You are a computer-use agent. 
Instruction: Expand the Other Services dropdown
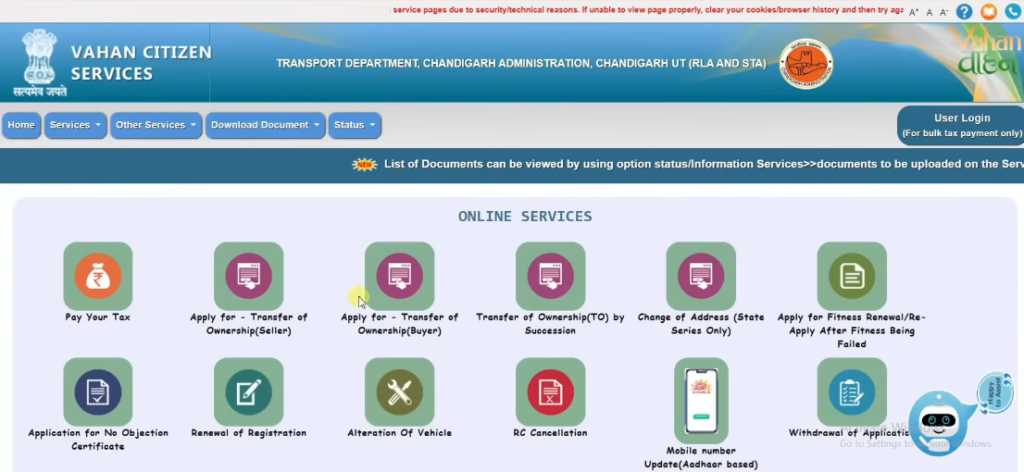155,125
